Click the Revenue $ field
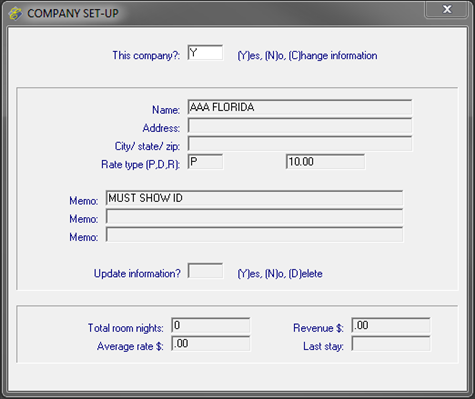Screen dimensions: 475x399 (x=391, y=325)
